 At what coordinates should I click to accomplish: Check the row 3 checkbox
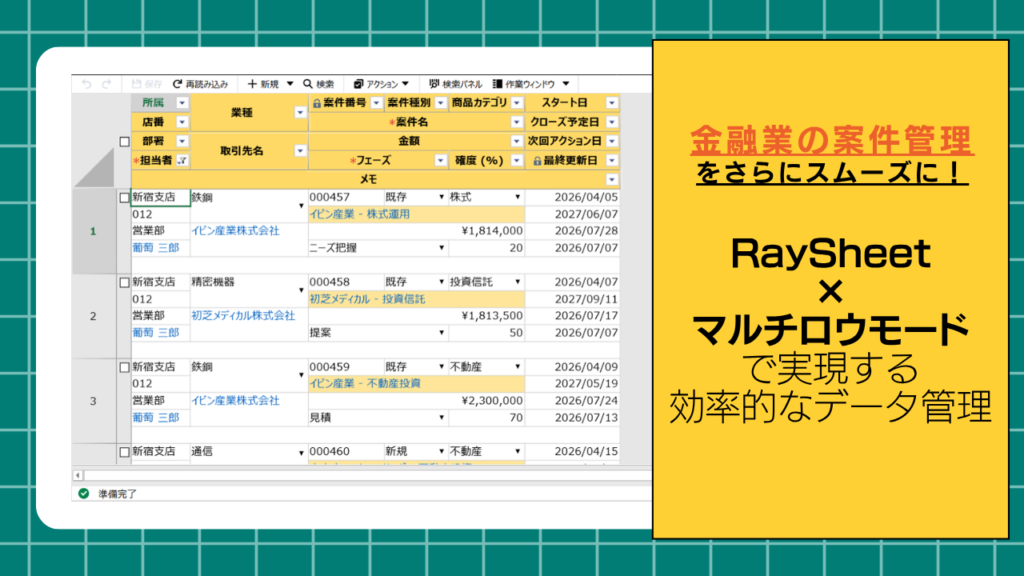coord(125,367)
